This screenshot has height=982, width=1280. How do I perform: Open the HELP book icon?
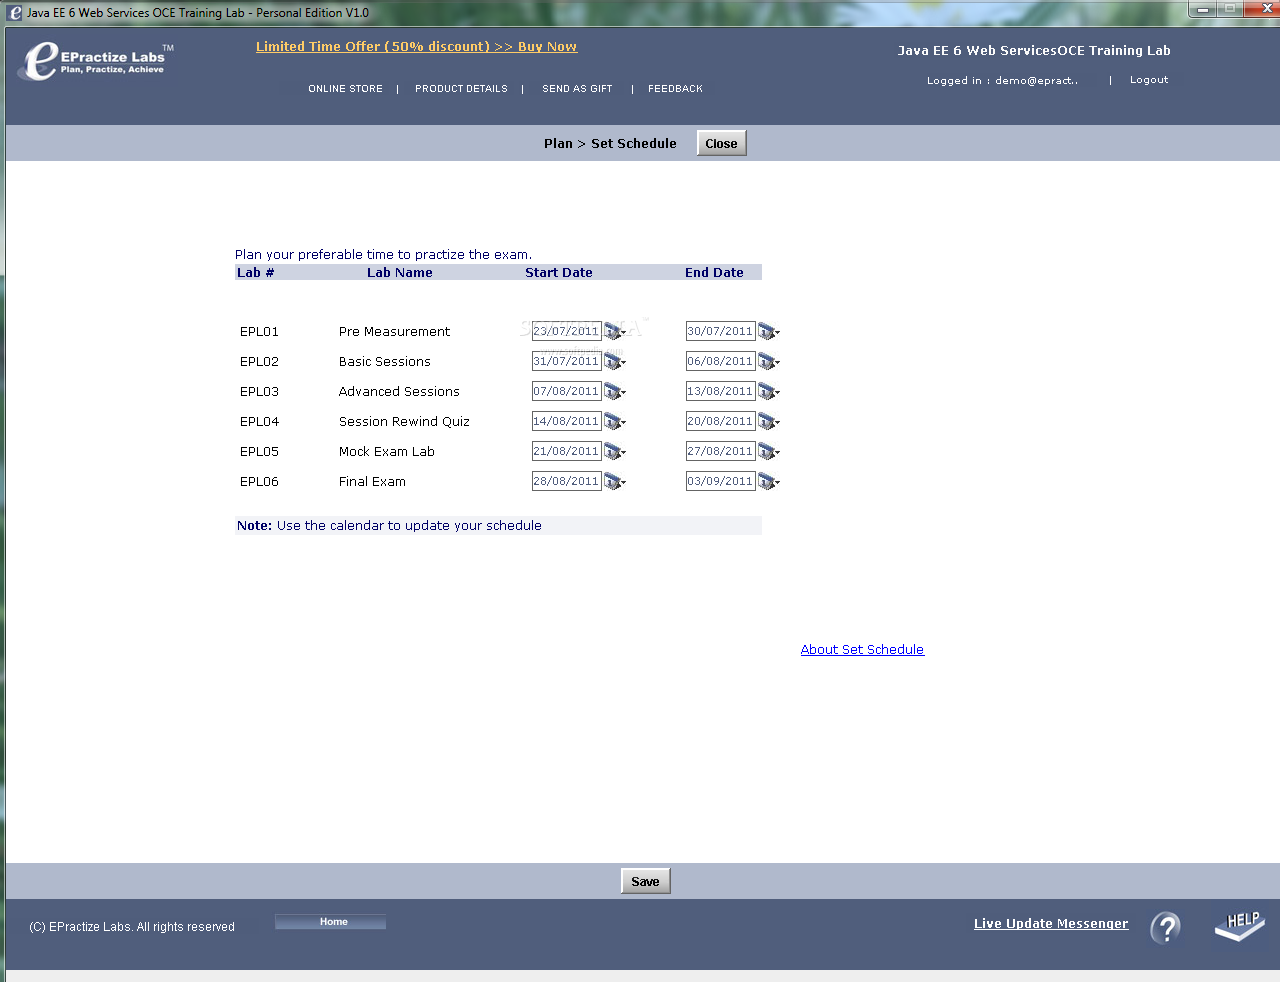1240,926
